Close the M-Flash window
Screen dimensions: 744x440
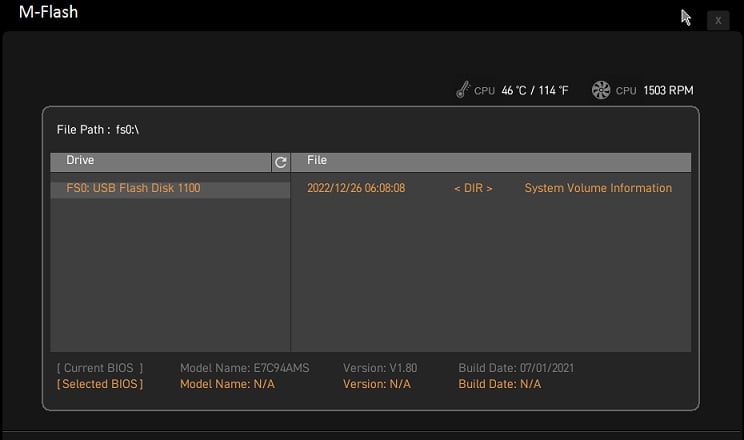click(x=718, y=20)
